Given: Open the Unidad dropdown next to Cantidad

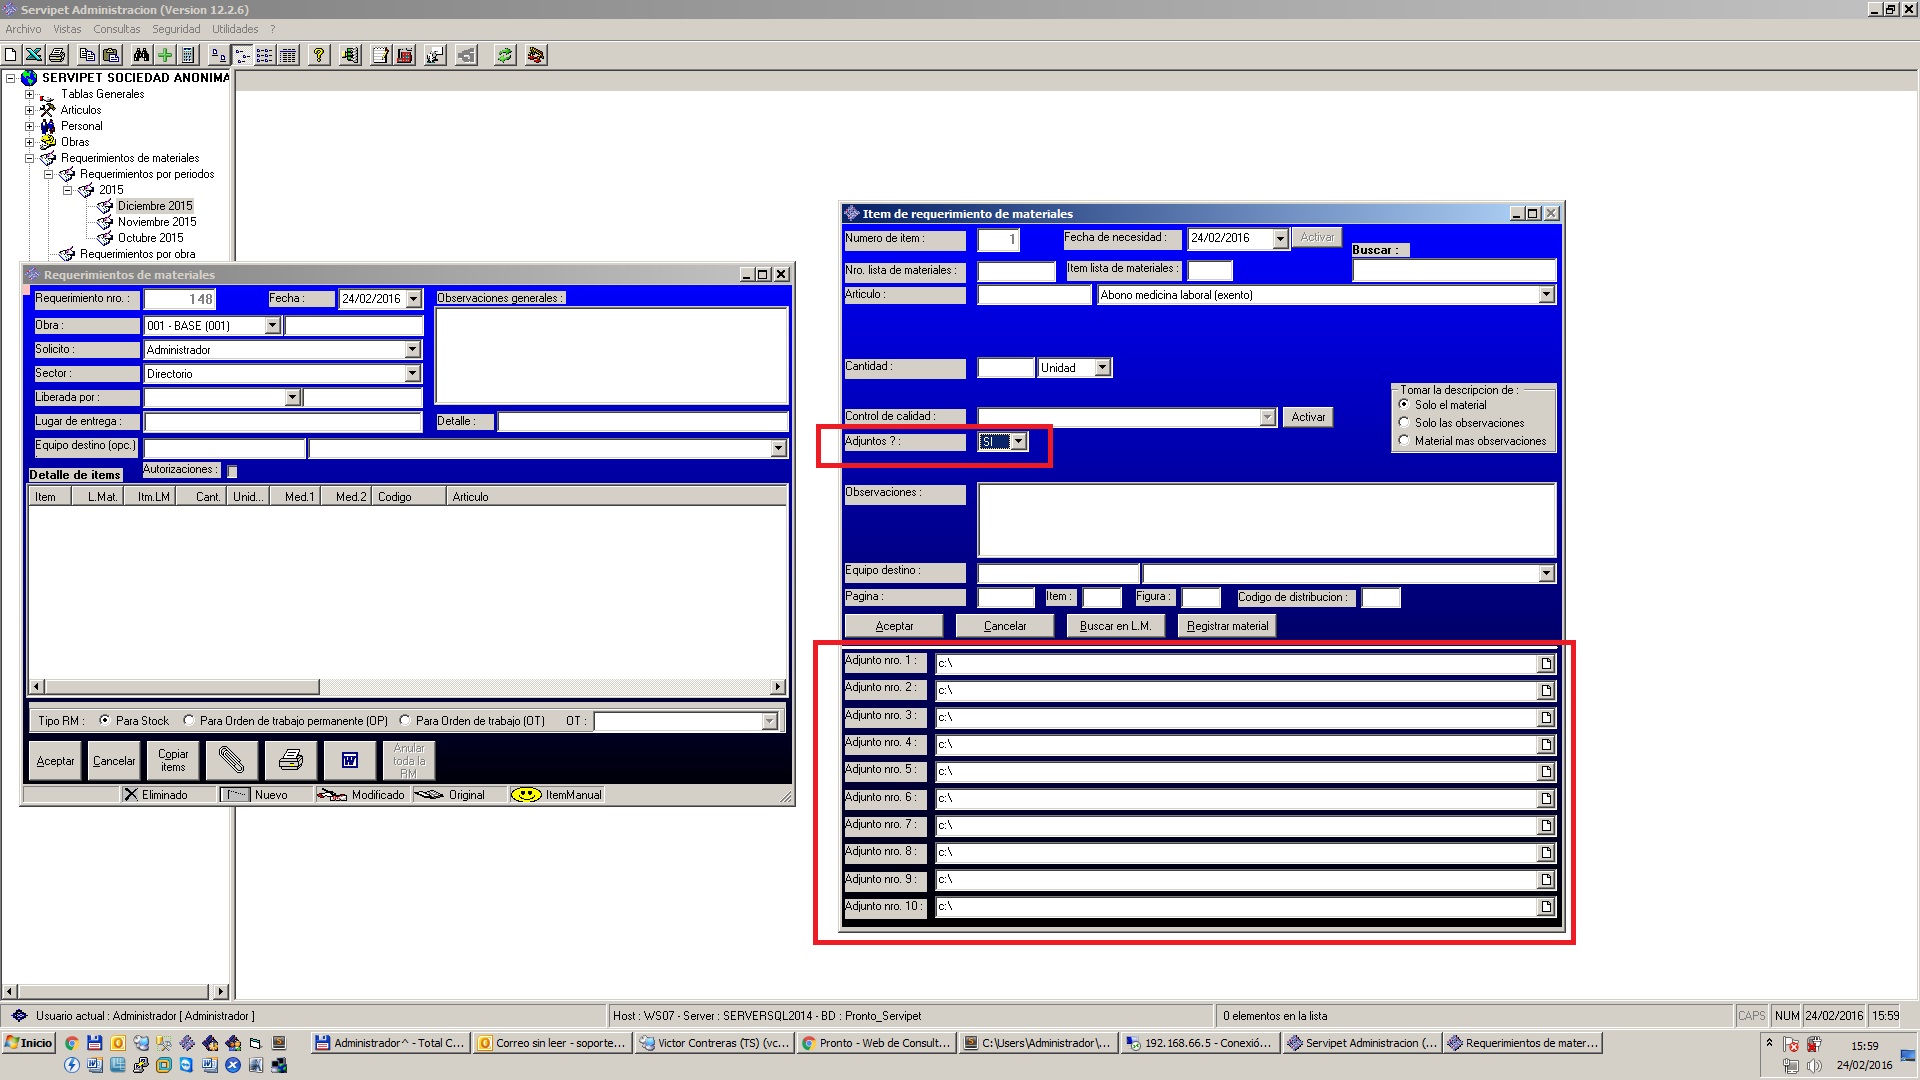Looking at the screenshot, I should (1102, 368).
